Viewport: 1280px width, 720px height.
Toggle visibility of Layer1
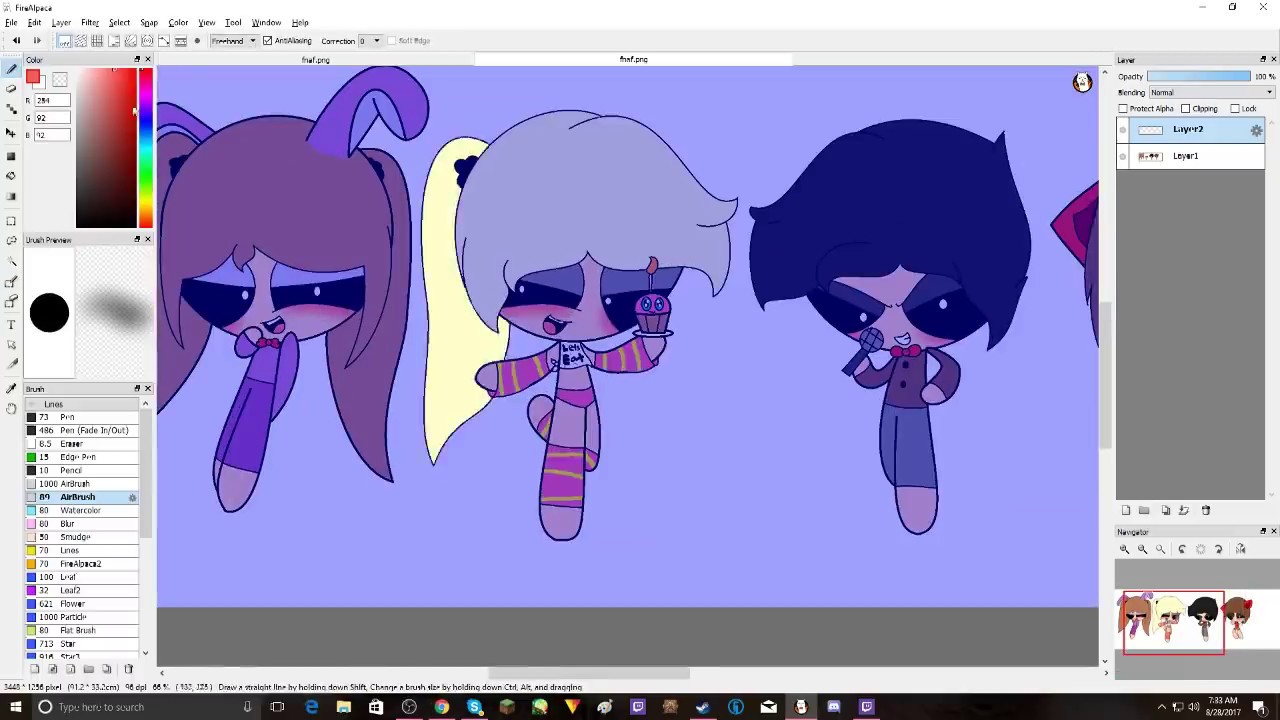click(1123, 156)
